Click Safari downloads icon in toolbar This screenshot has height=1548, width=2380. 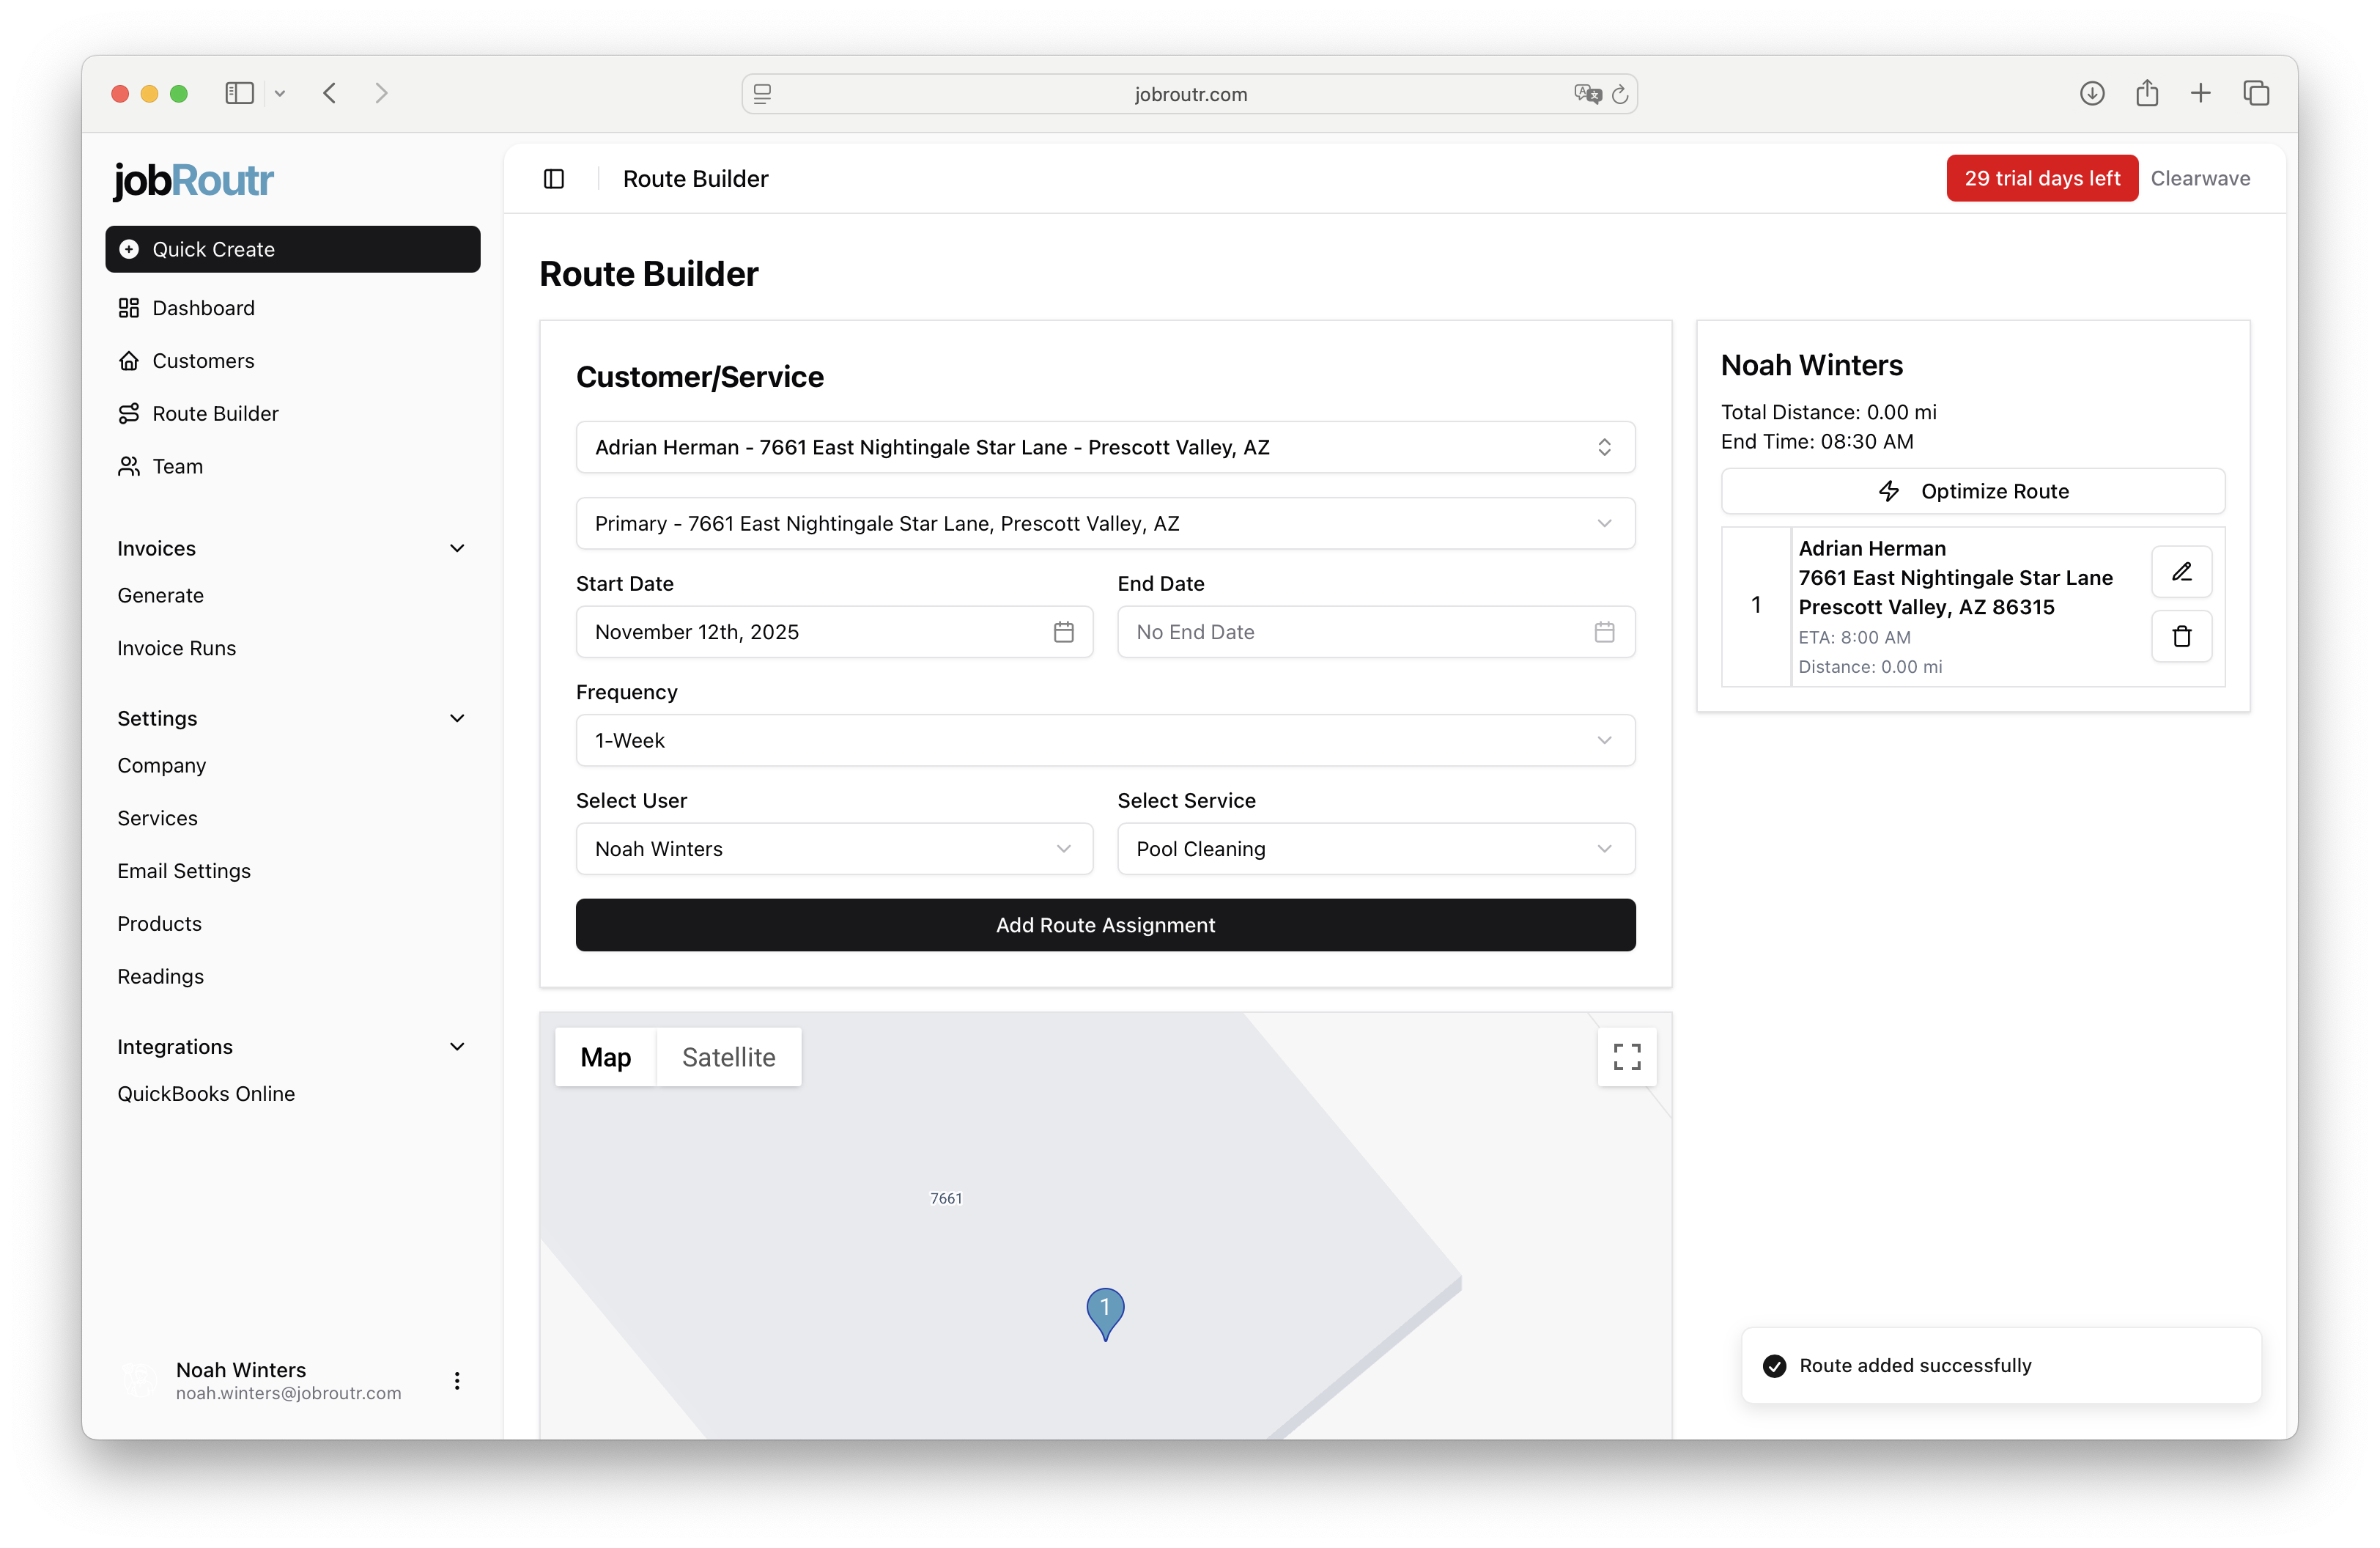tap(2091, 94)
